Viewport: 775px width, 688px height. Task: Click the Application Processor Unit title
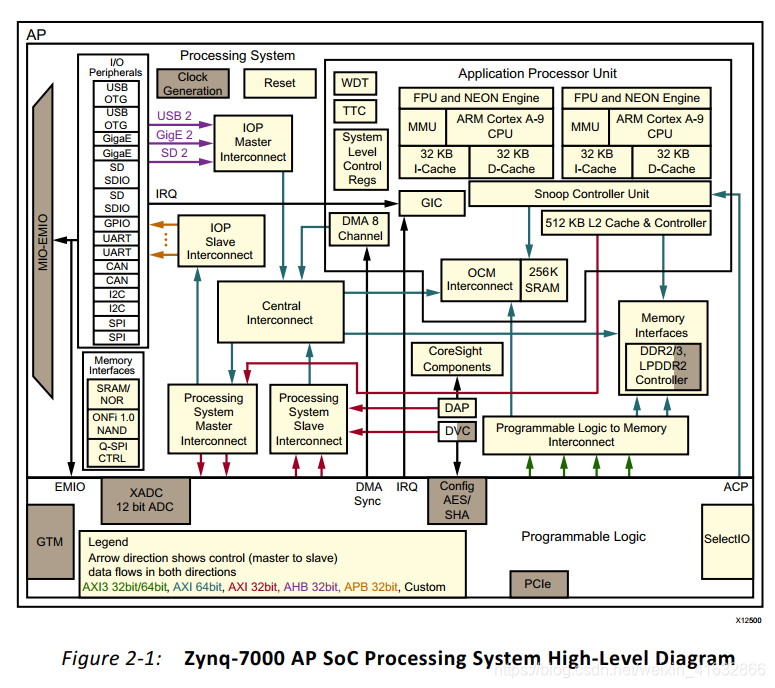coord(537,74)
